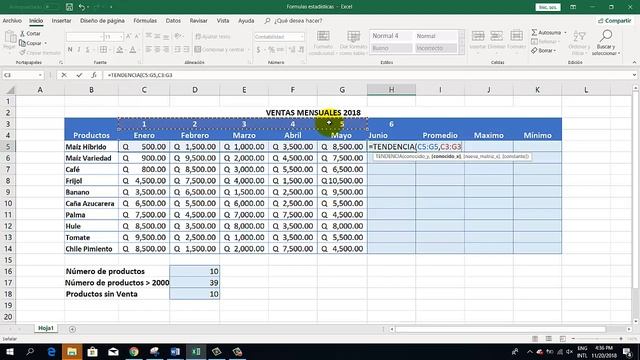Click the align left icon
The image size is (640, 360).
(149, 50)
